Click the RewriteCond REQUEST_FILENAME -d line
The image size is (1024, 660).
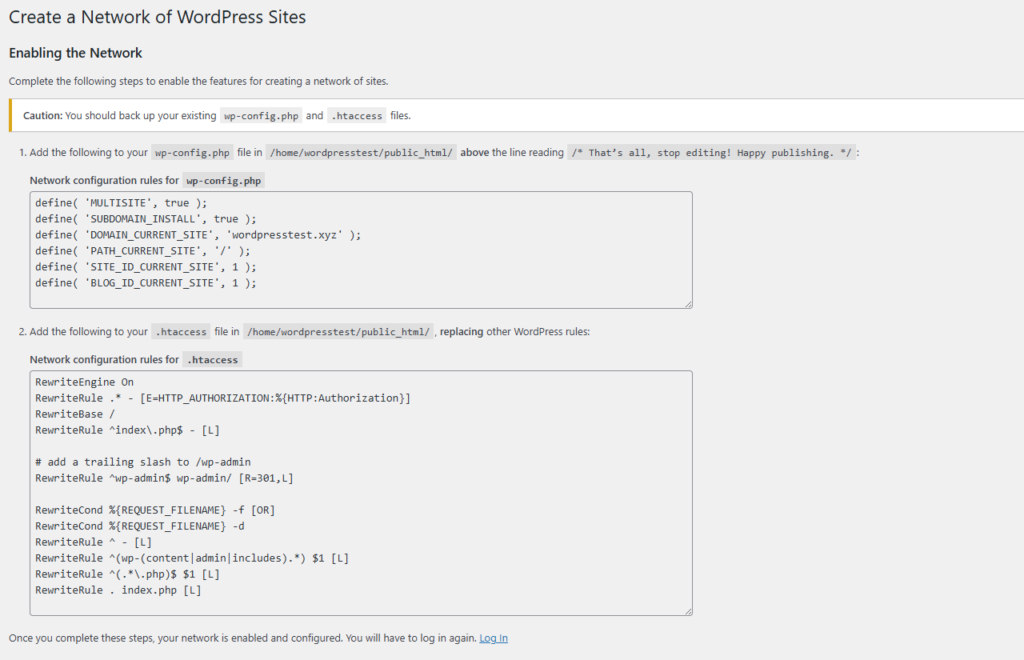point(140,526)
